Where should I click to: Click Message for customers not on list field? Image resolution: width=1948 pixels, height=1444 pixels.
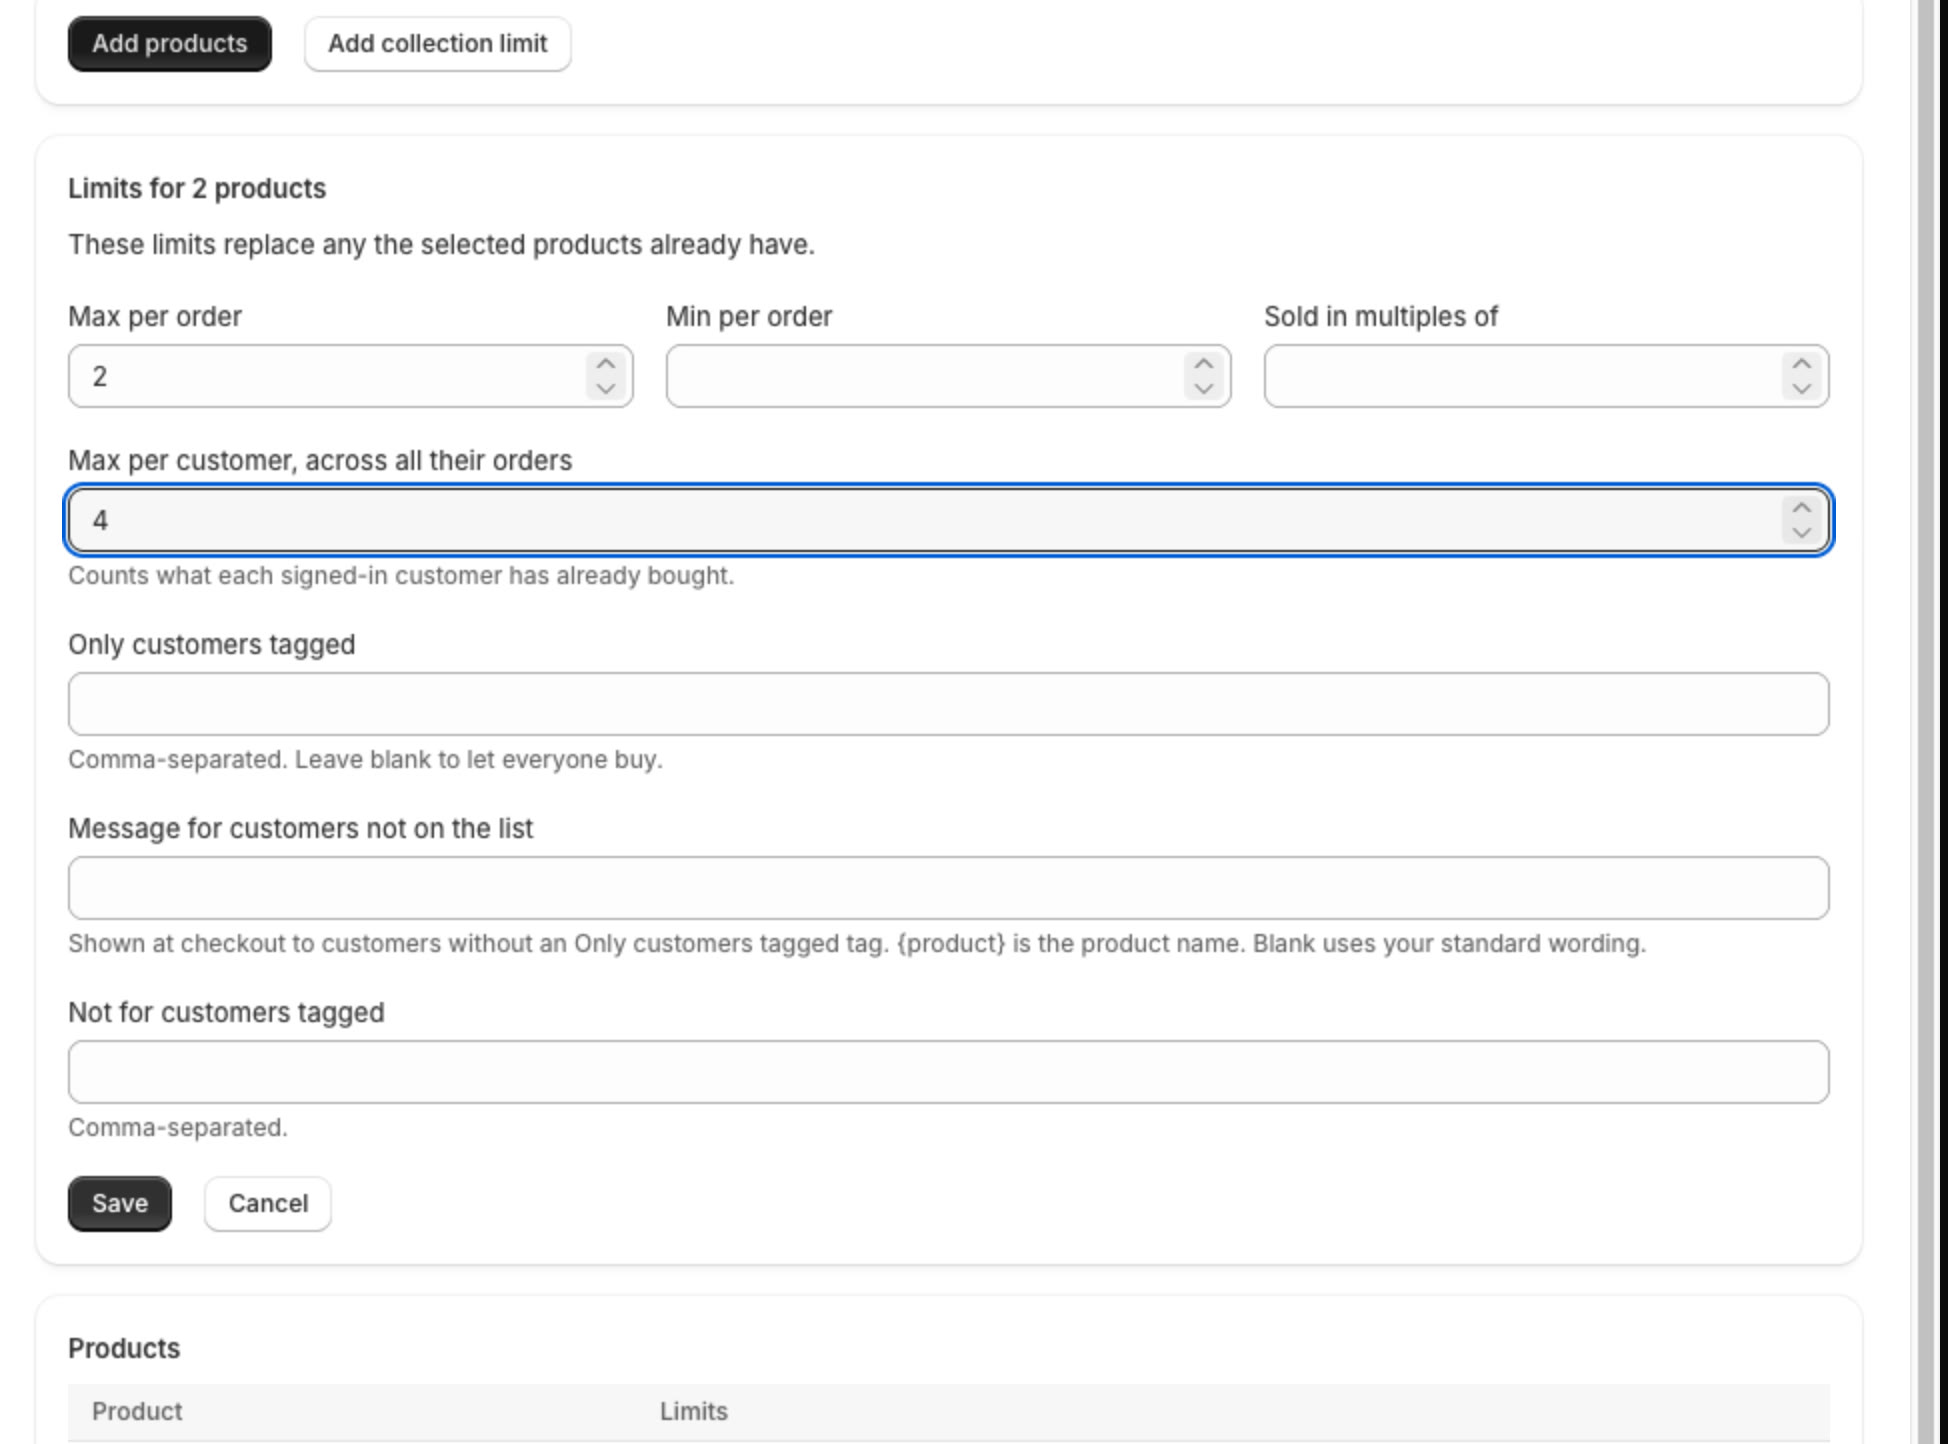[x=949, y=888]
